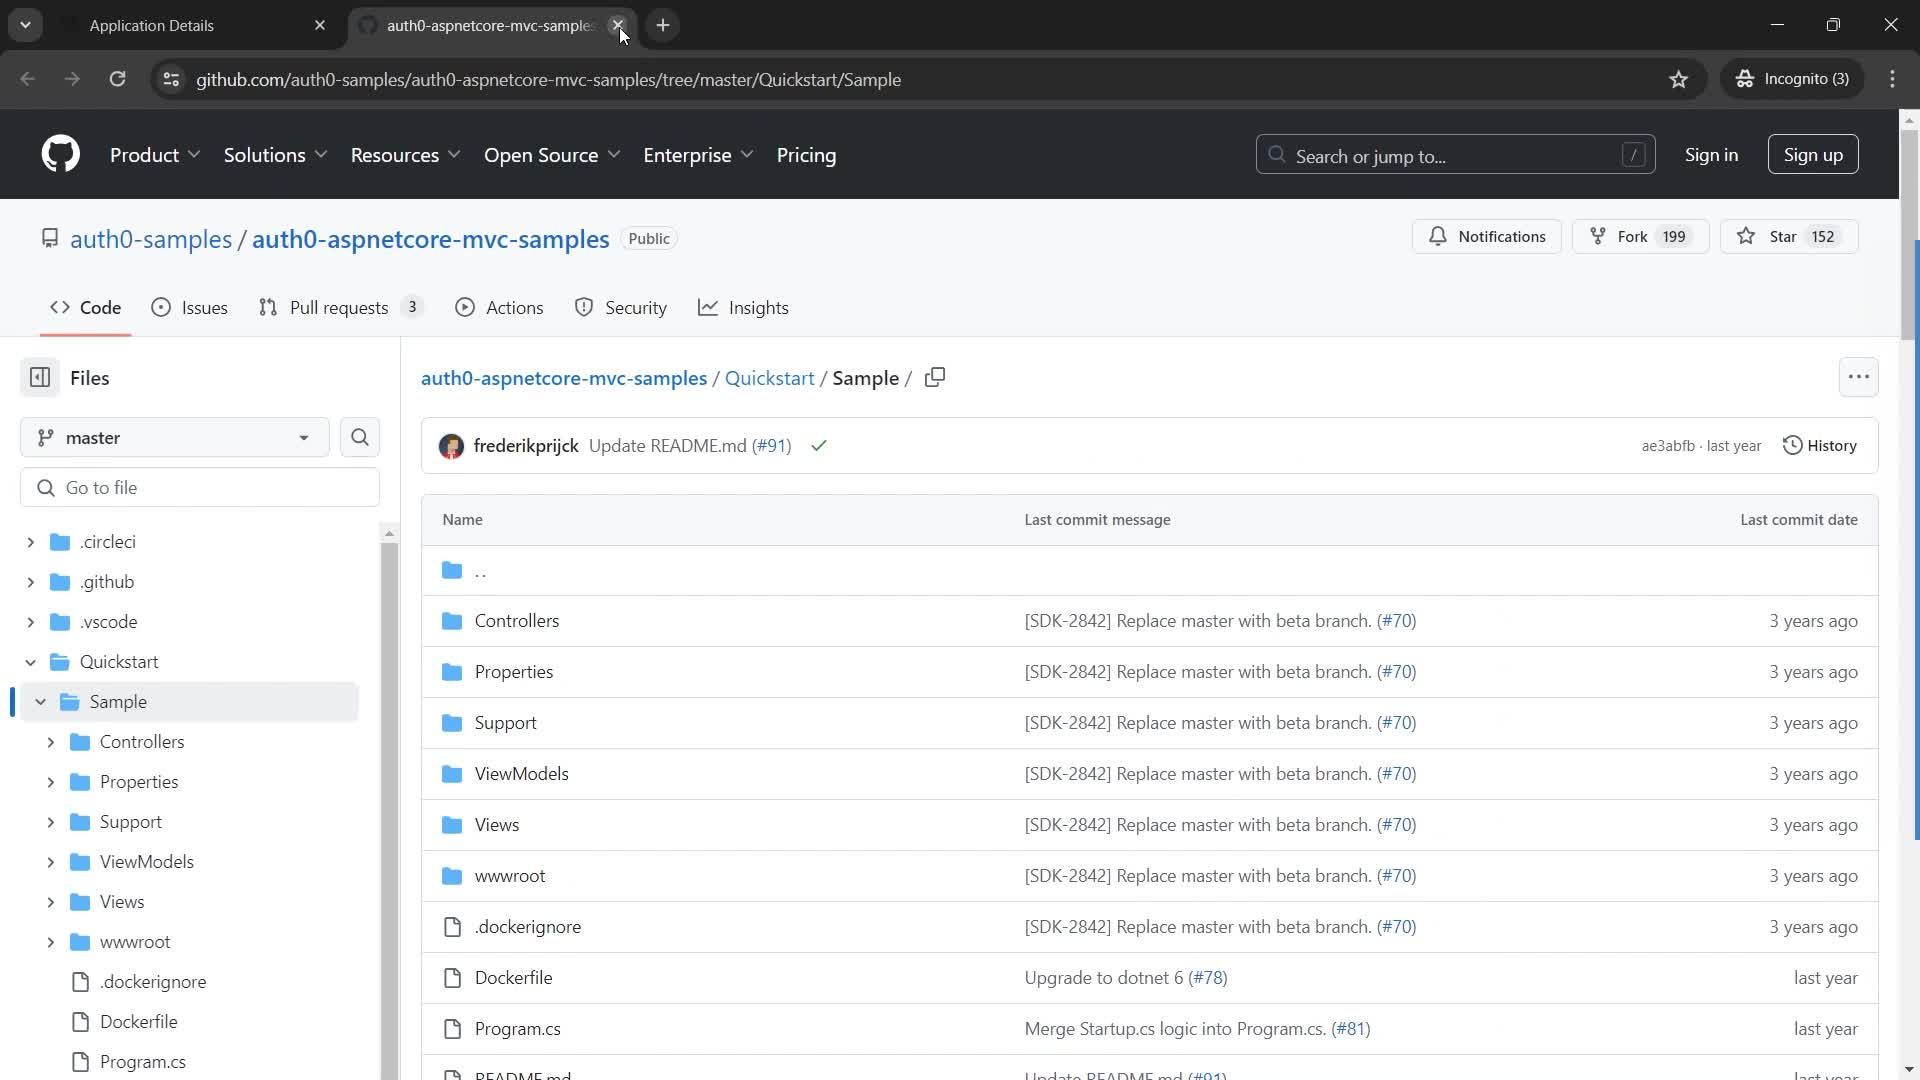Open the Pull requests tab
This screenshot has width=1920, height=1080.
(x=342, y=308)
